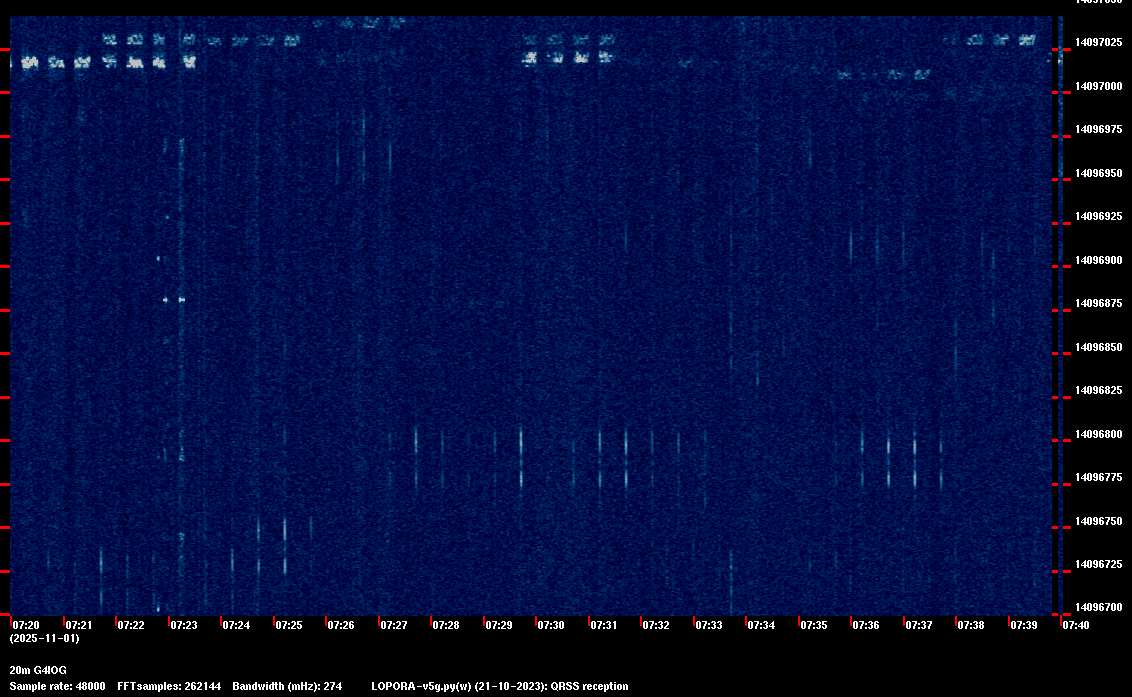Click the (2025-11-01) date text
The height and width of the screenshot is (697, 1132).
(x=44, y=638)
